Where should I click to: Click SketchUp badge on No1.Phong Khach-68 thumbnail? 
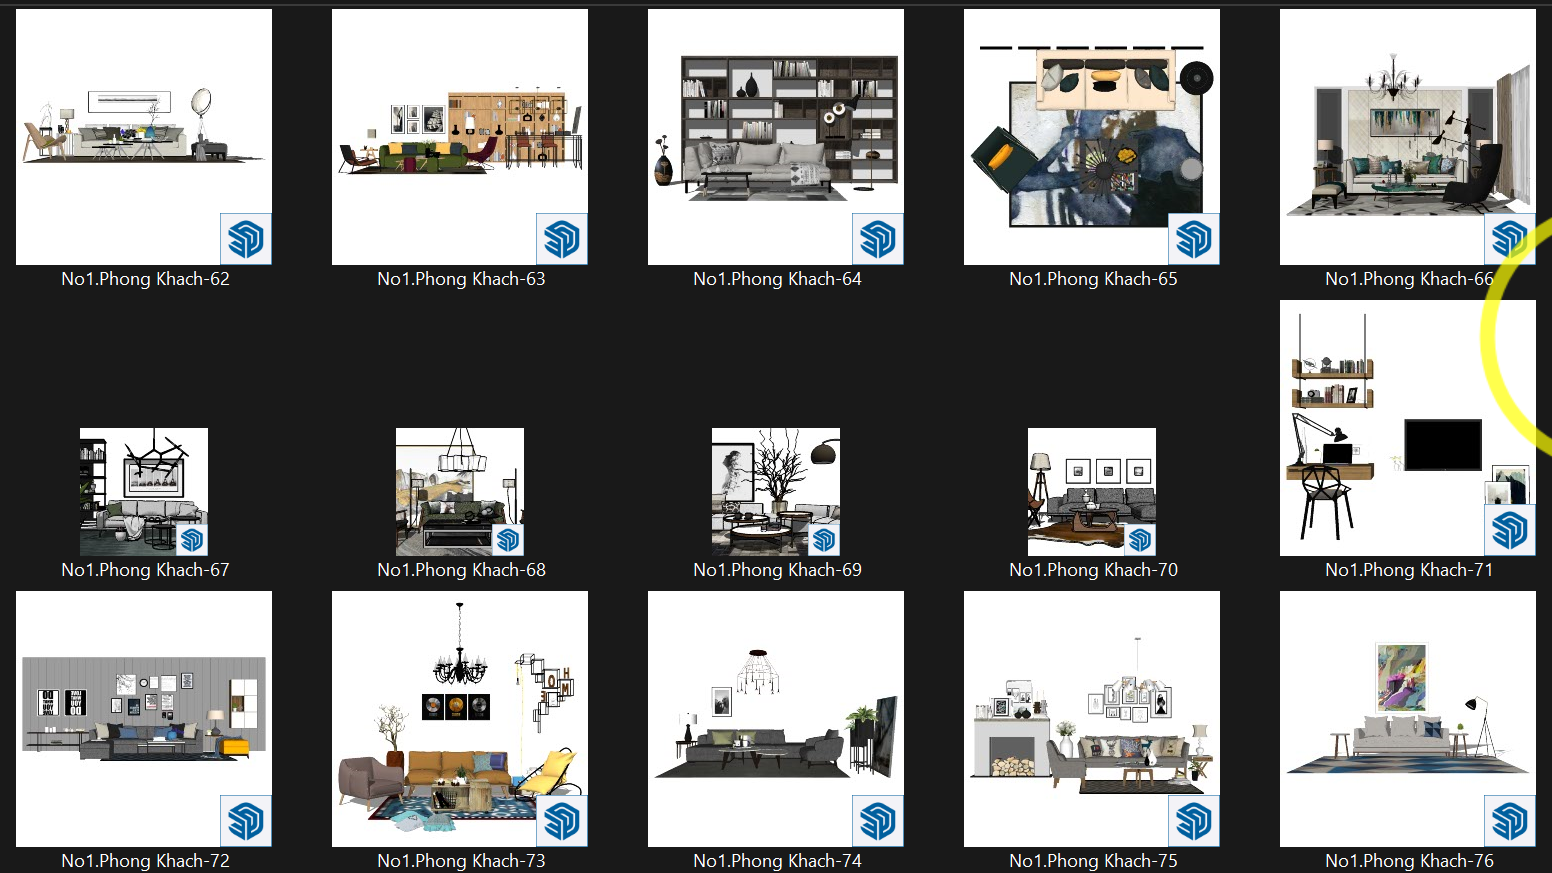click(x=508, y=540)
